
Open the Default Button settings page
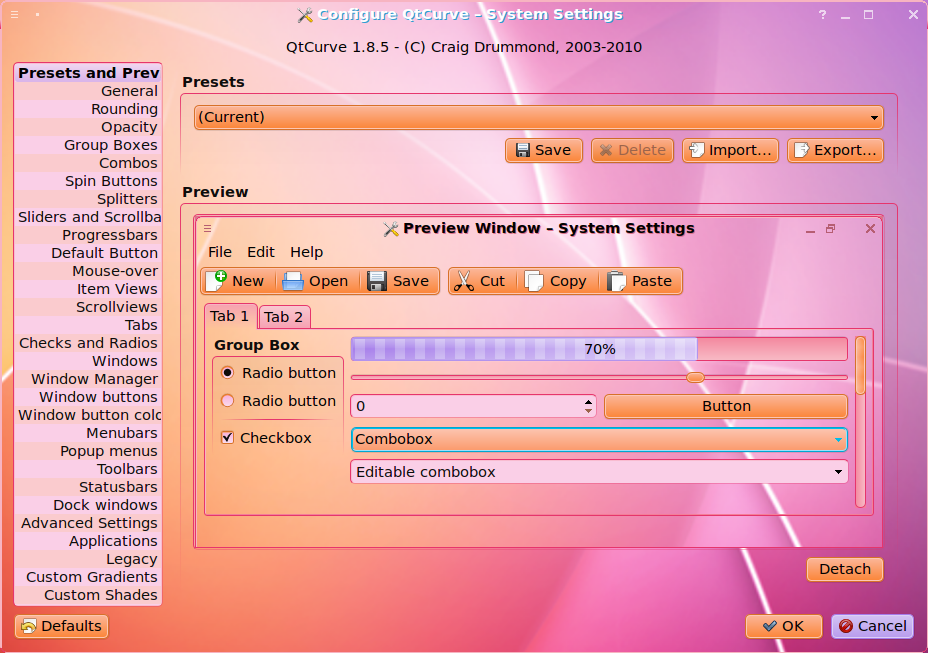(x=88, y=253)
